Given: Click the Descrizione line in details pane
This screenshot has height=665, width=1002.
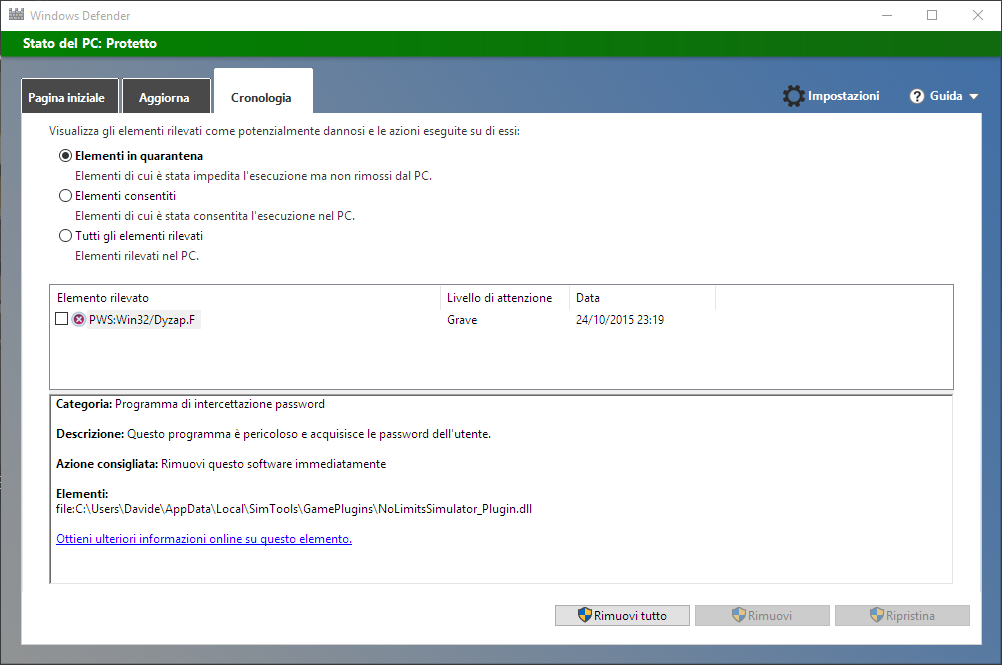Looking at the screenshot, I should click(274, 434).
